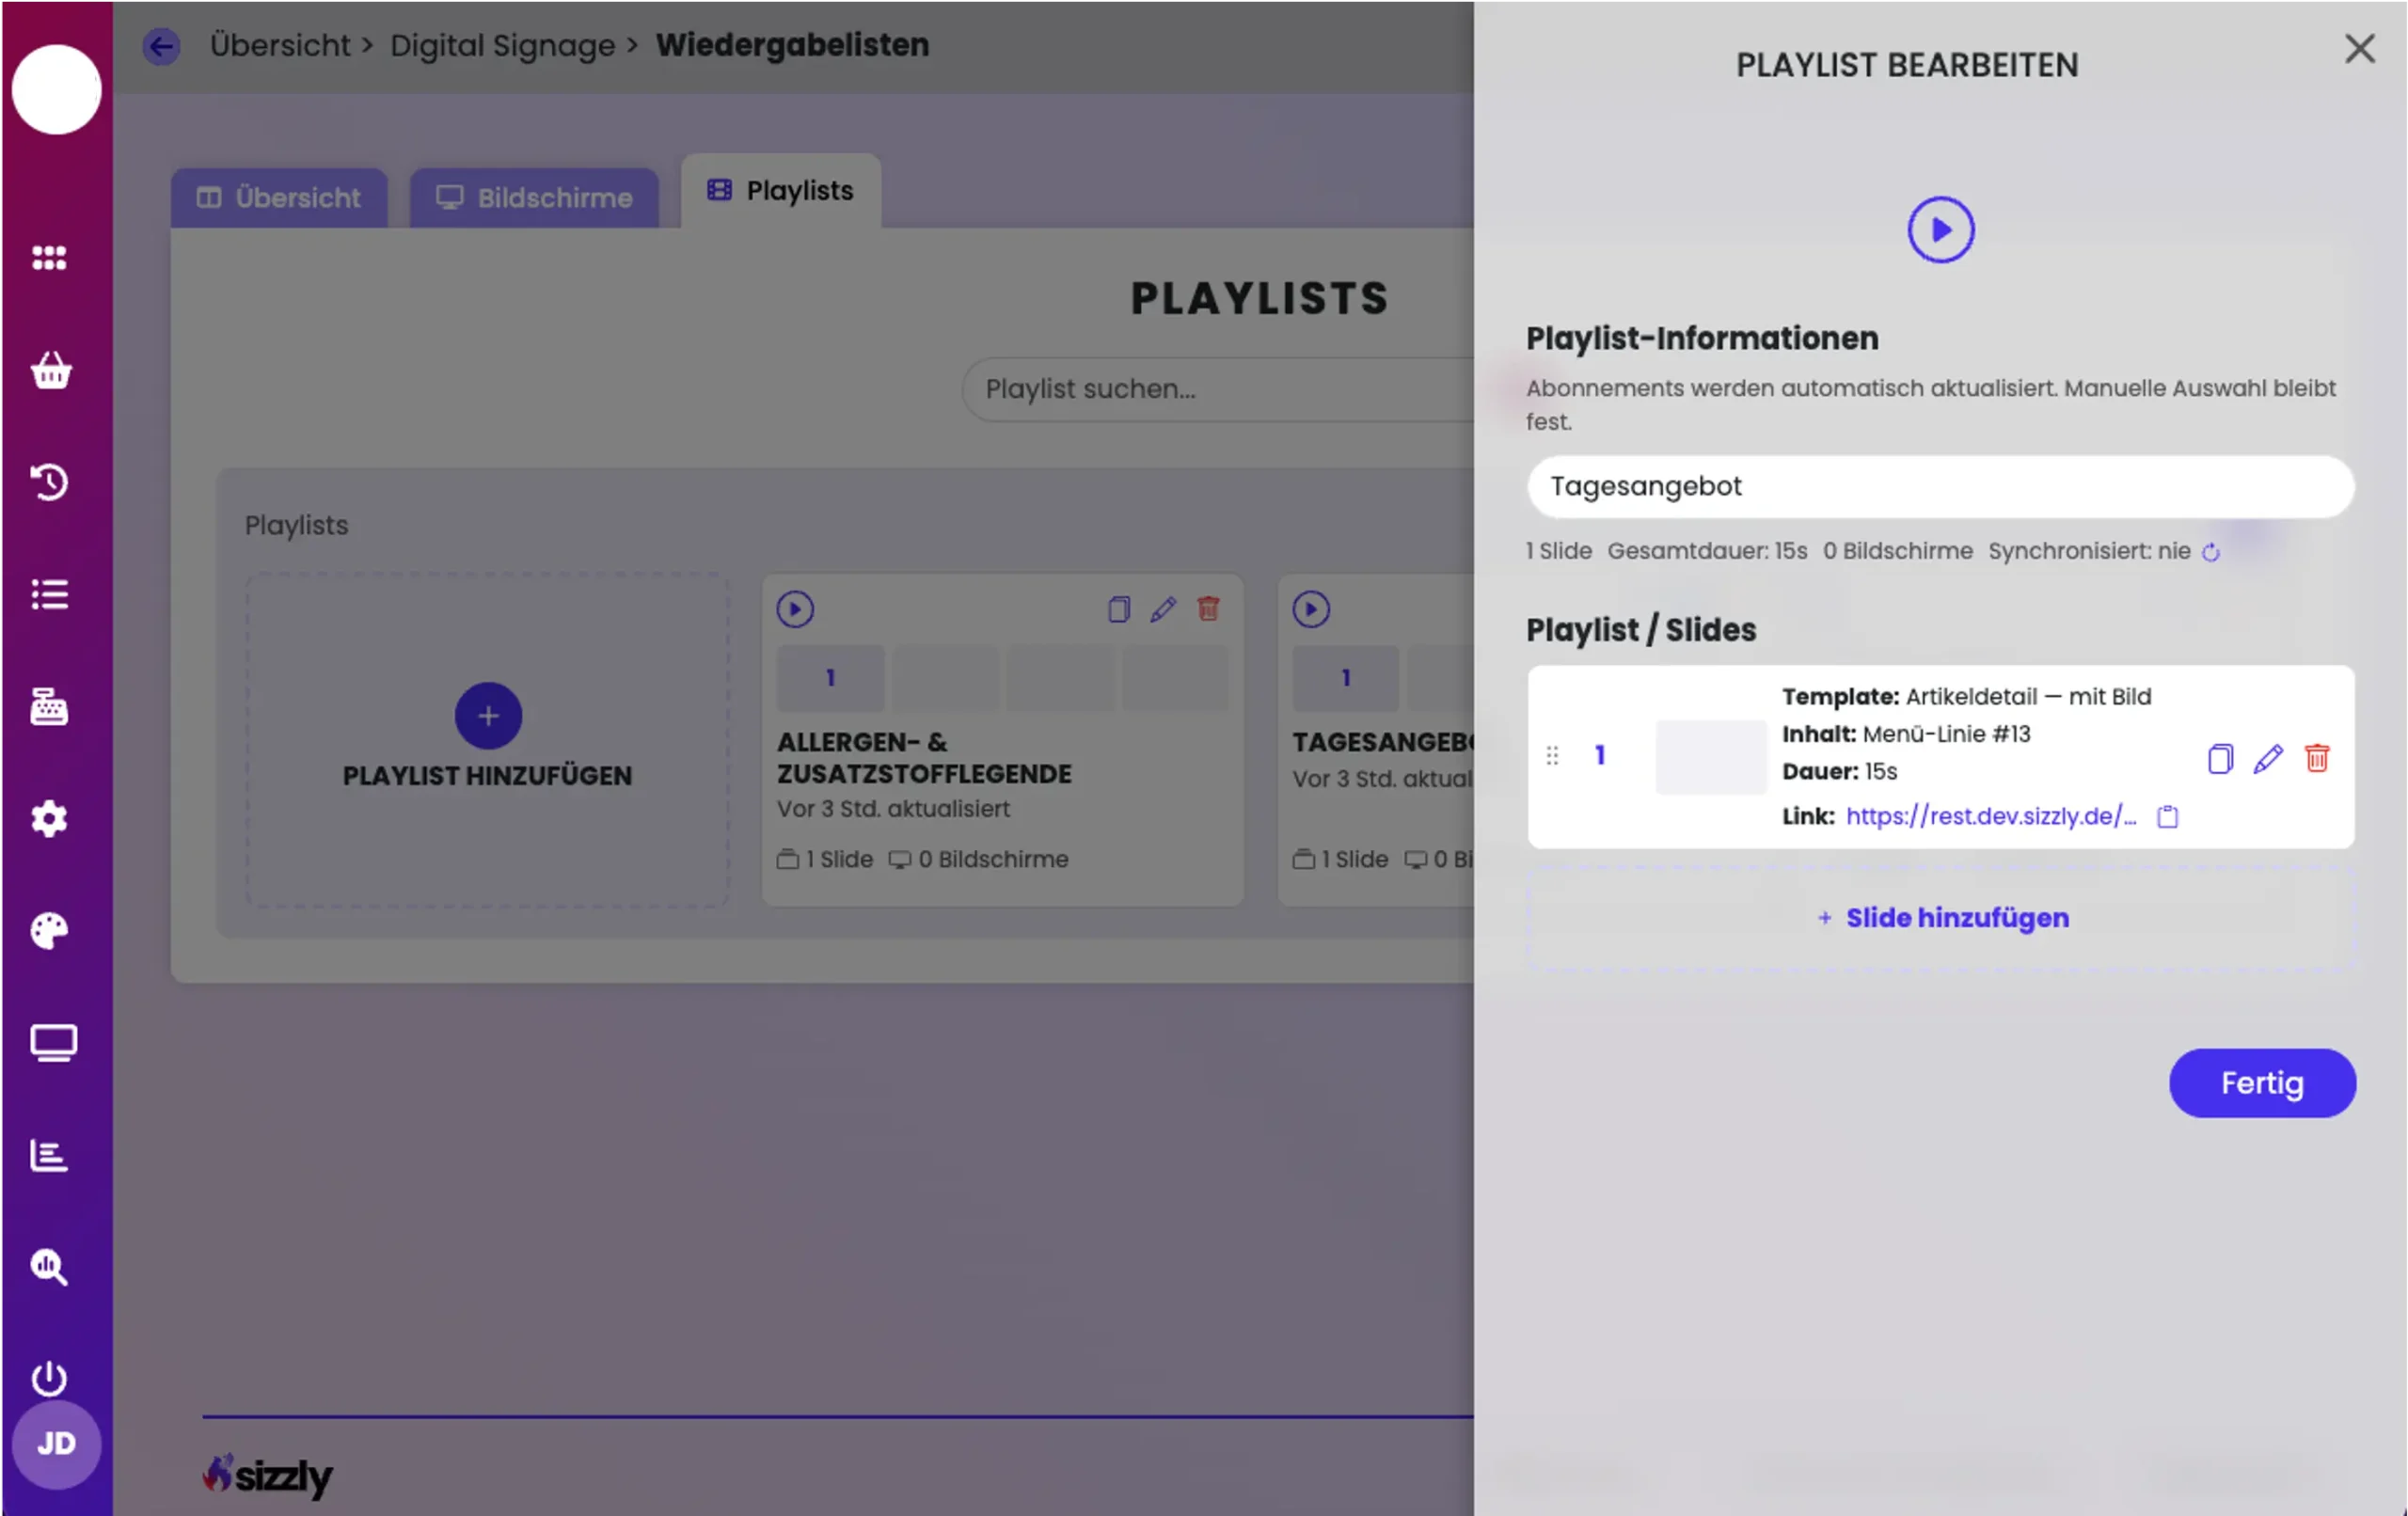This screenshot has width=2408, height=1516.
Task: Play the Allergen- & Zusatzstofflegende playlist preview
Action: pos(795,609)
